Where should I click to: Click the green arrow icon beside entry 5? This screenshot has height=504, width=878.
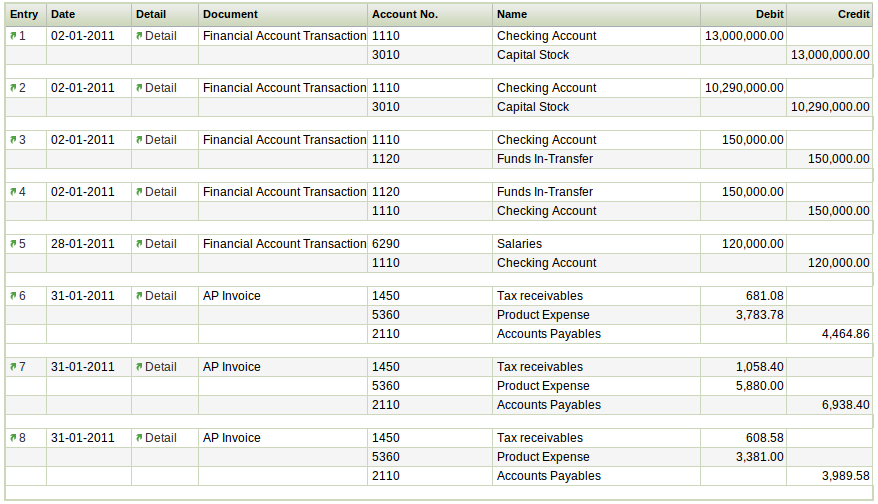(x=14, y=244)
